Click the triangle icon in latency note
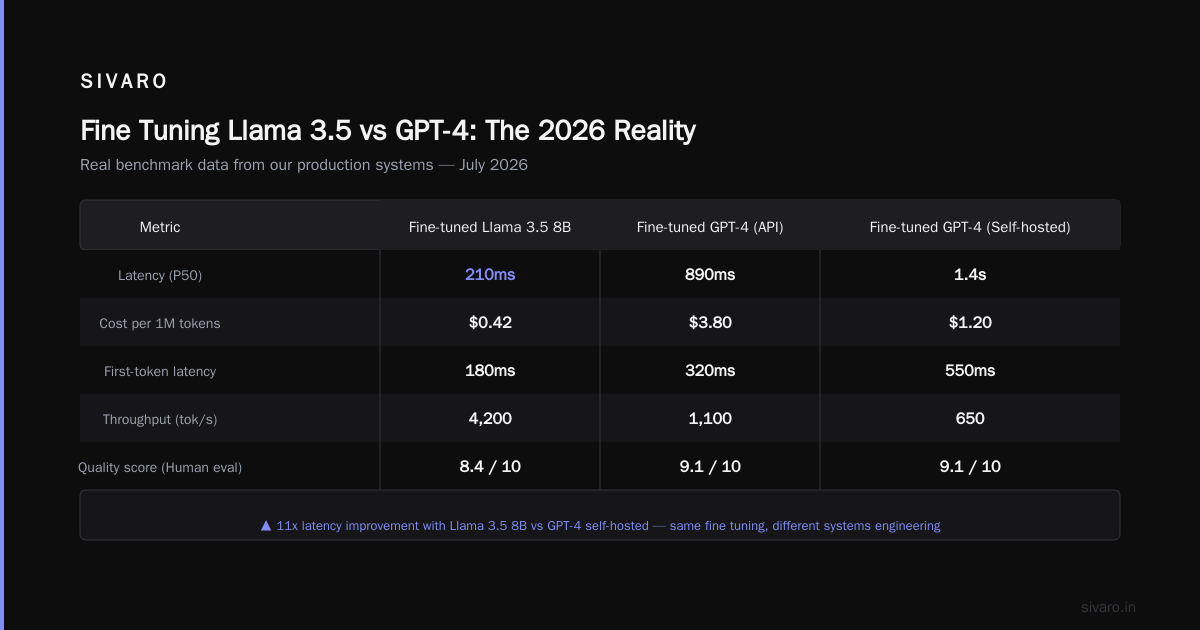Viewport: 1200px width, 630px height. [266, 525]
